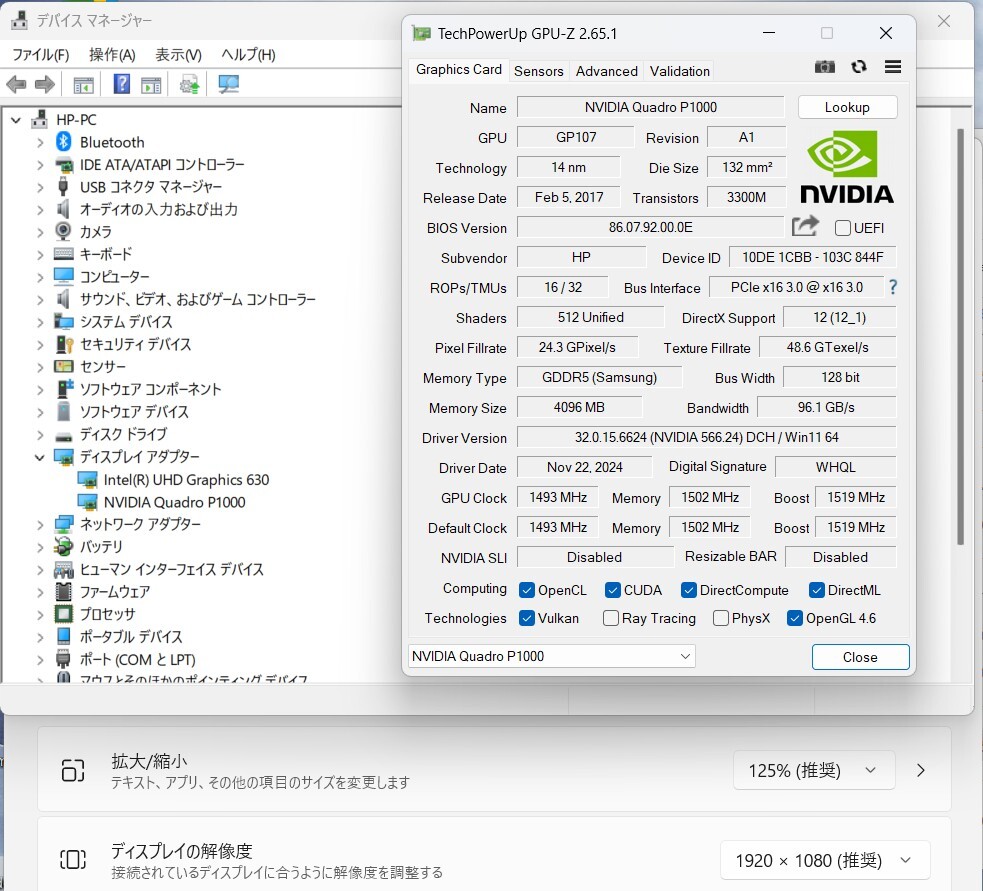Expand the システム デバイス node
The width and height of the screenshot is (983, 891).
pos(39,322)
